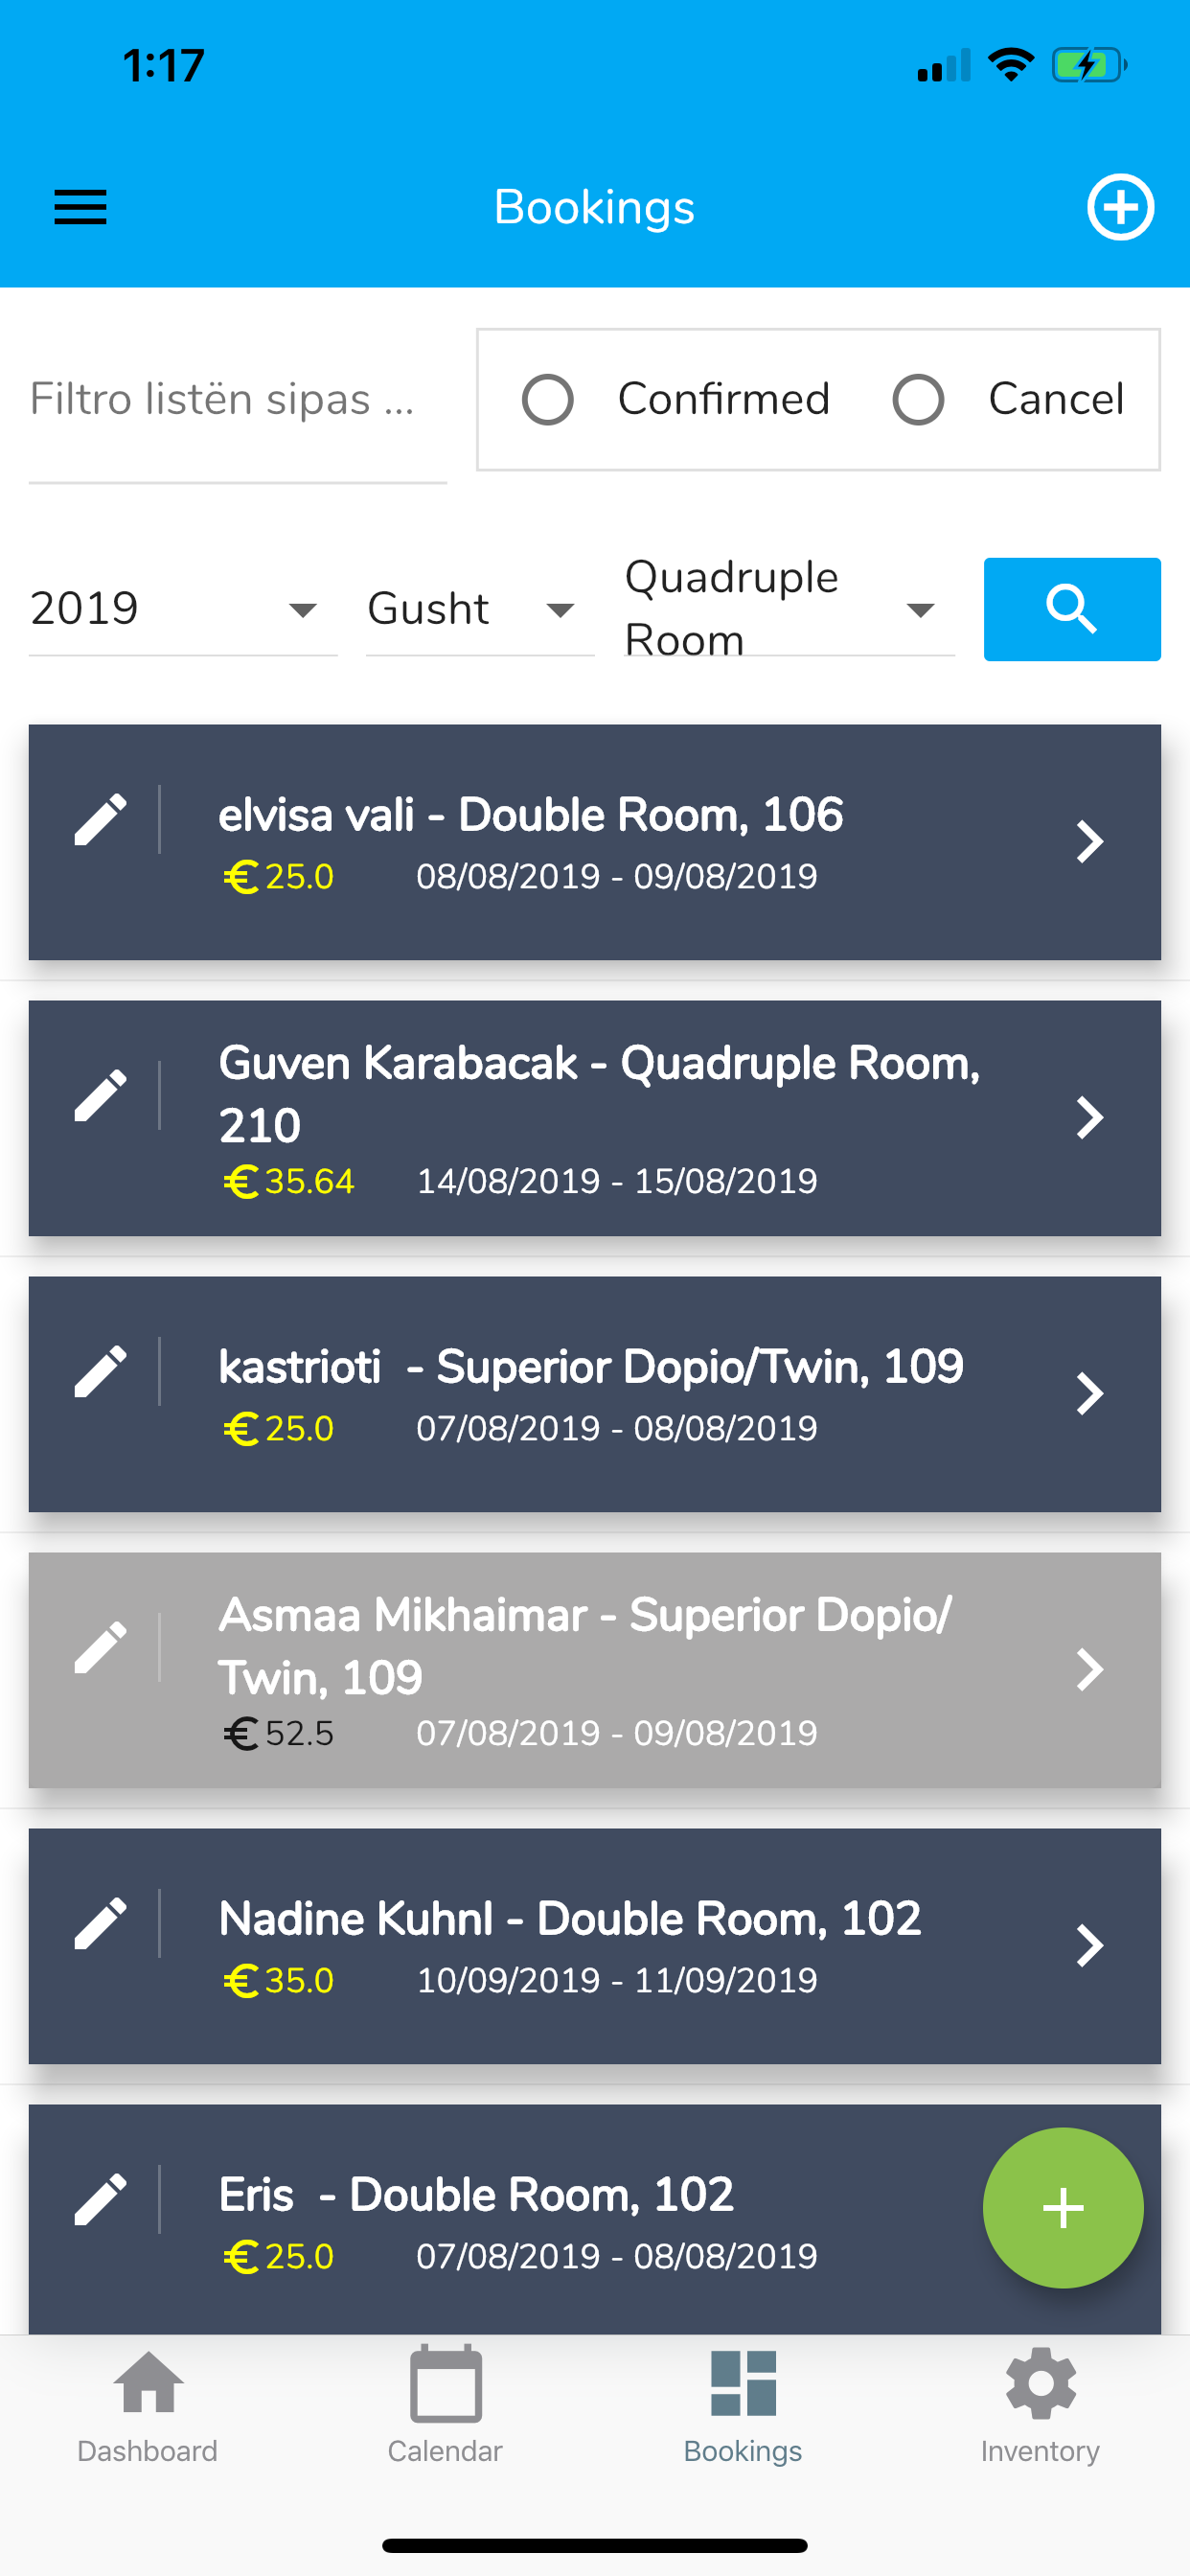Open elvisa vali booking details chevron
Viewport: 1190px width, 2576px height.
1089,841
